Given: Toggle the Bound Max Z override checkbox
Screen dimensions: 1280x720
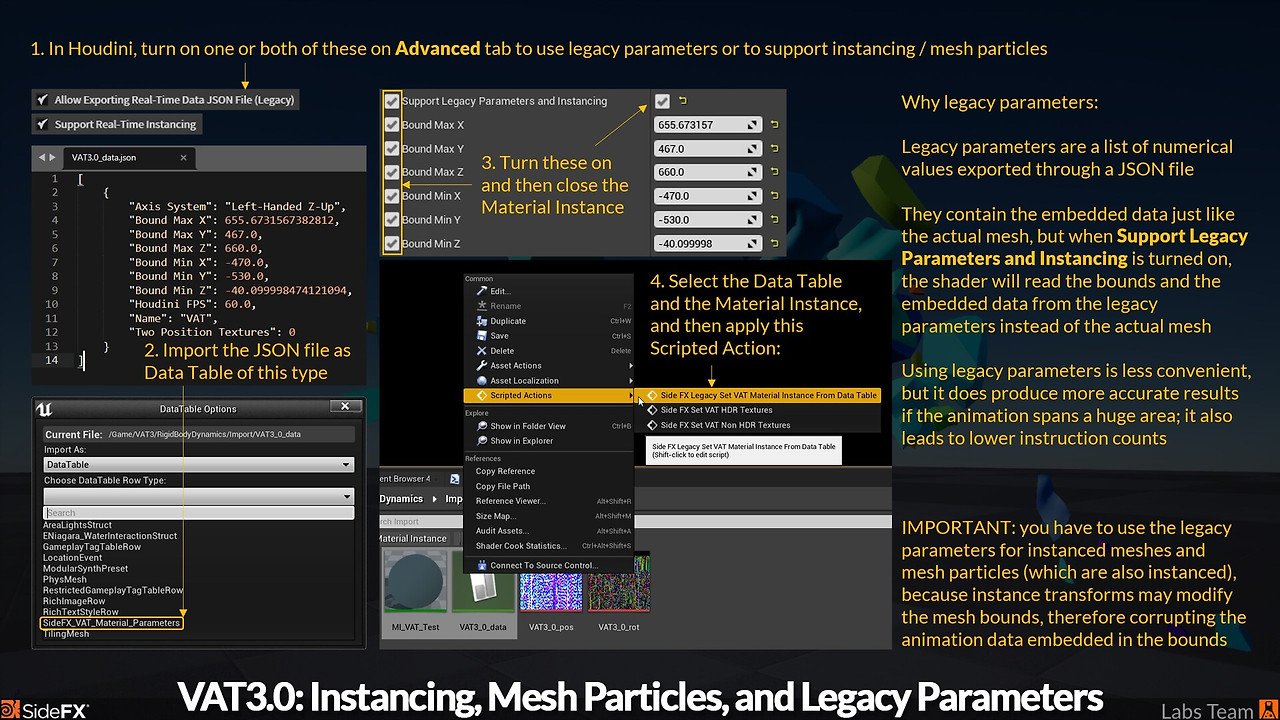Looking at the screenshot, I should 392,172.
